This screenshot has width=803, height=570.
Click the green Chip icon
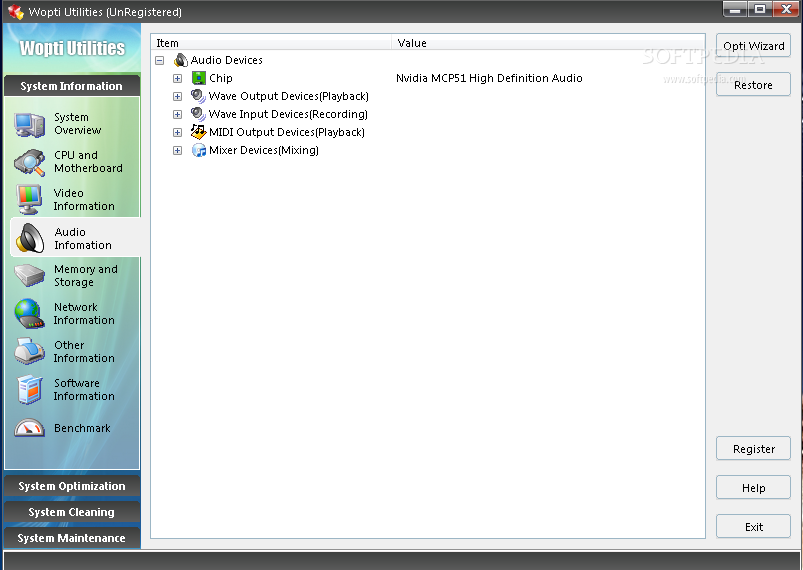pyautogui.click(x=198, y=78)
